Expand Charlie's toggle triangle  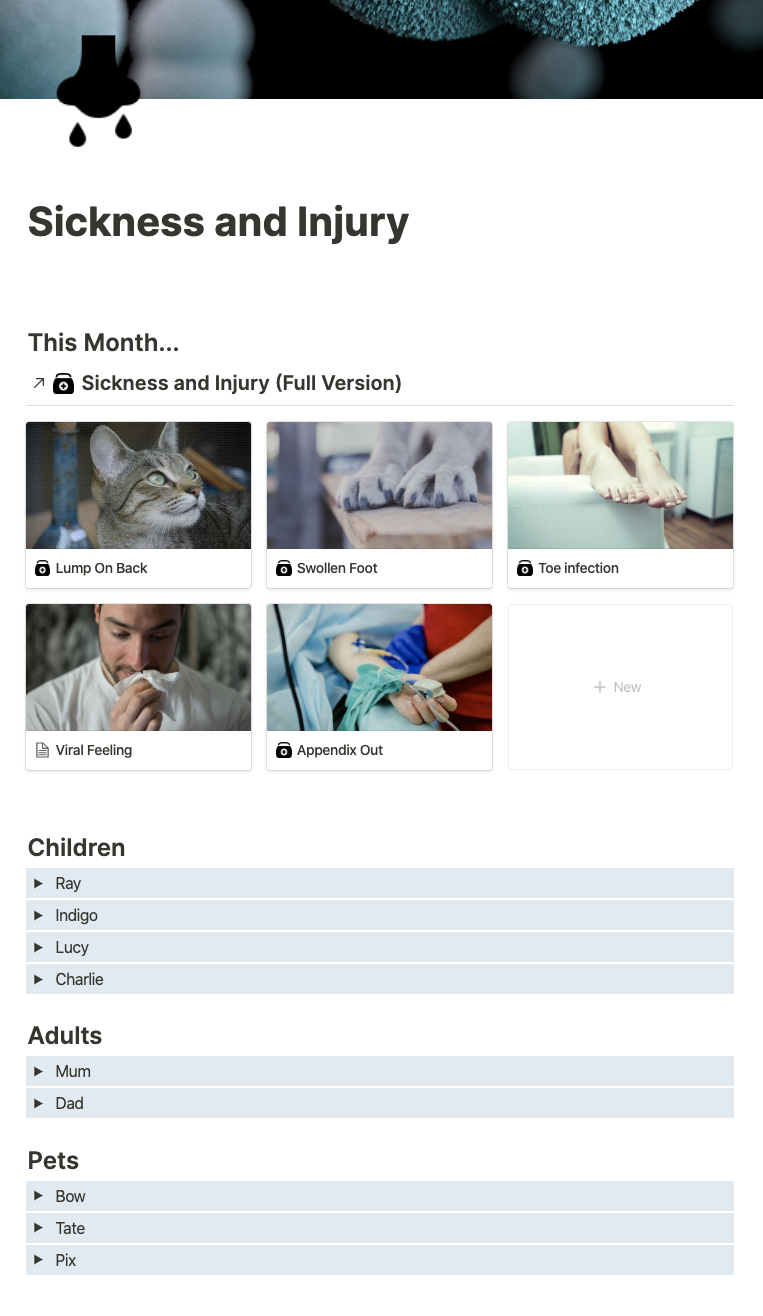pyautogui.click(x=38, y=979)
